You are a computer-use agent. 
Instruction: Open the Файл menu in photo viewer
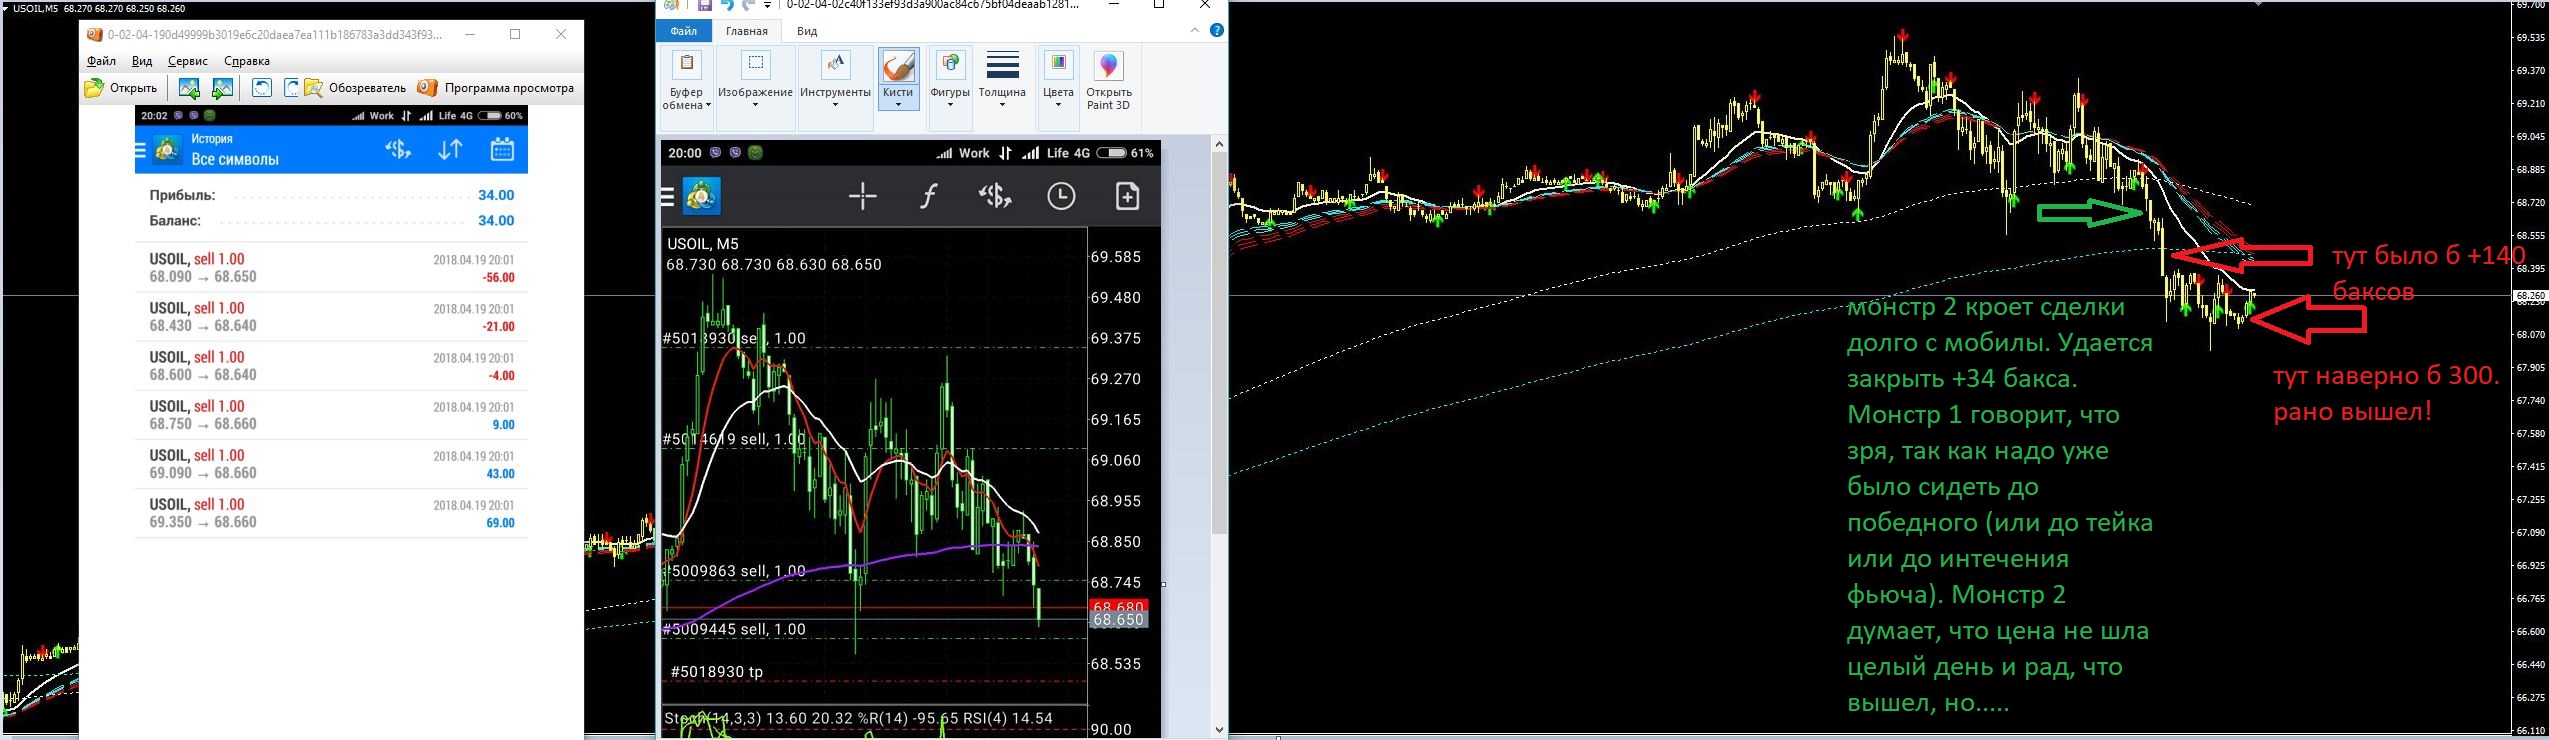101,61
